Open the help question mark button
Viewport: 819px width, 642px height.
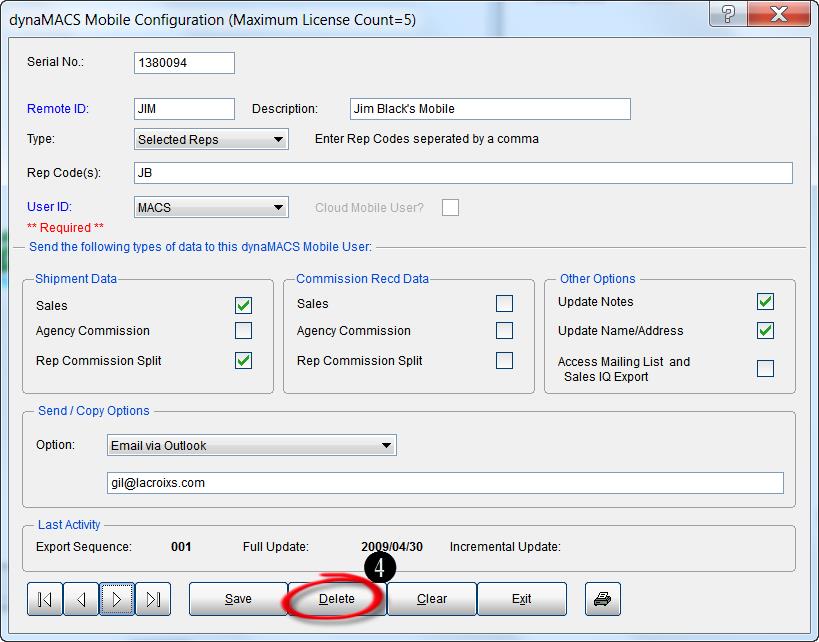[728, 14]
